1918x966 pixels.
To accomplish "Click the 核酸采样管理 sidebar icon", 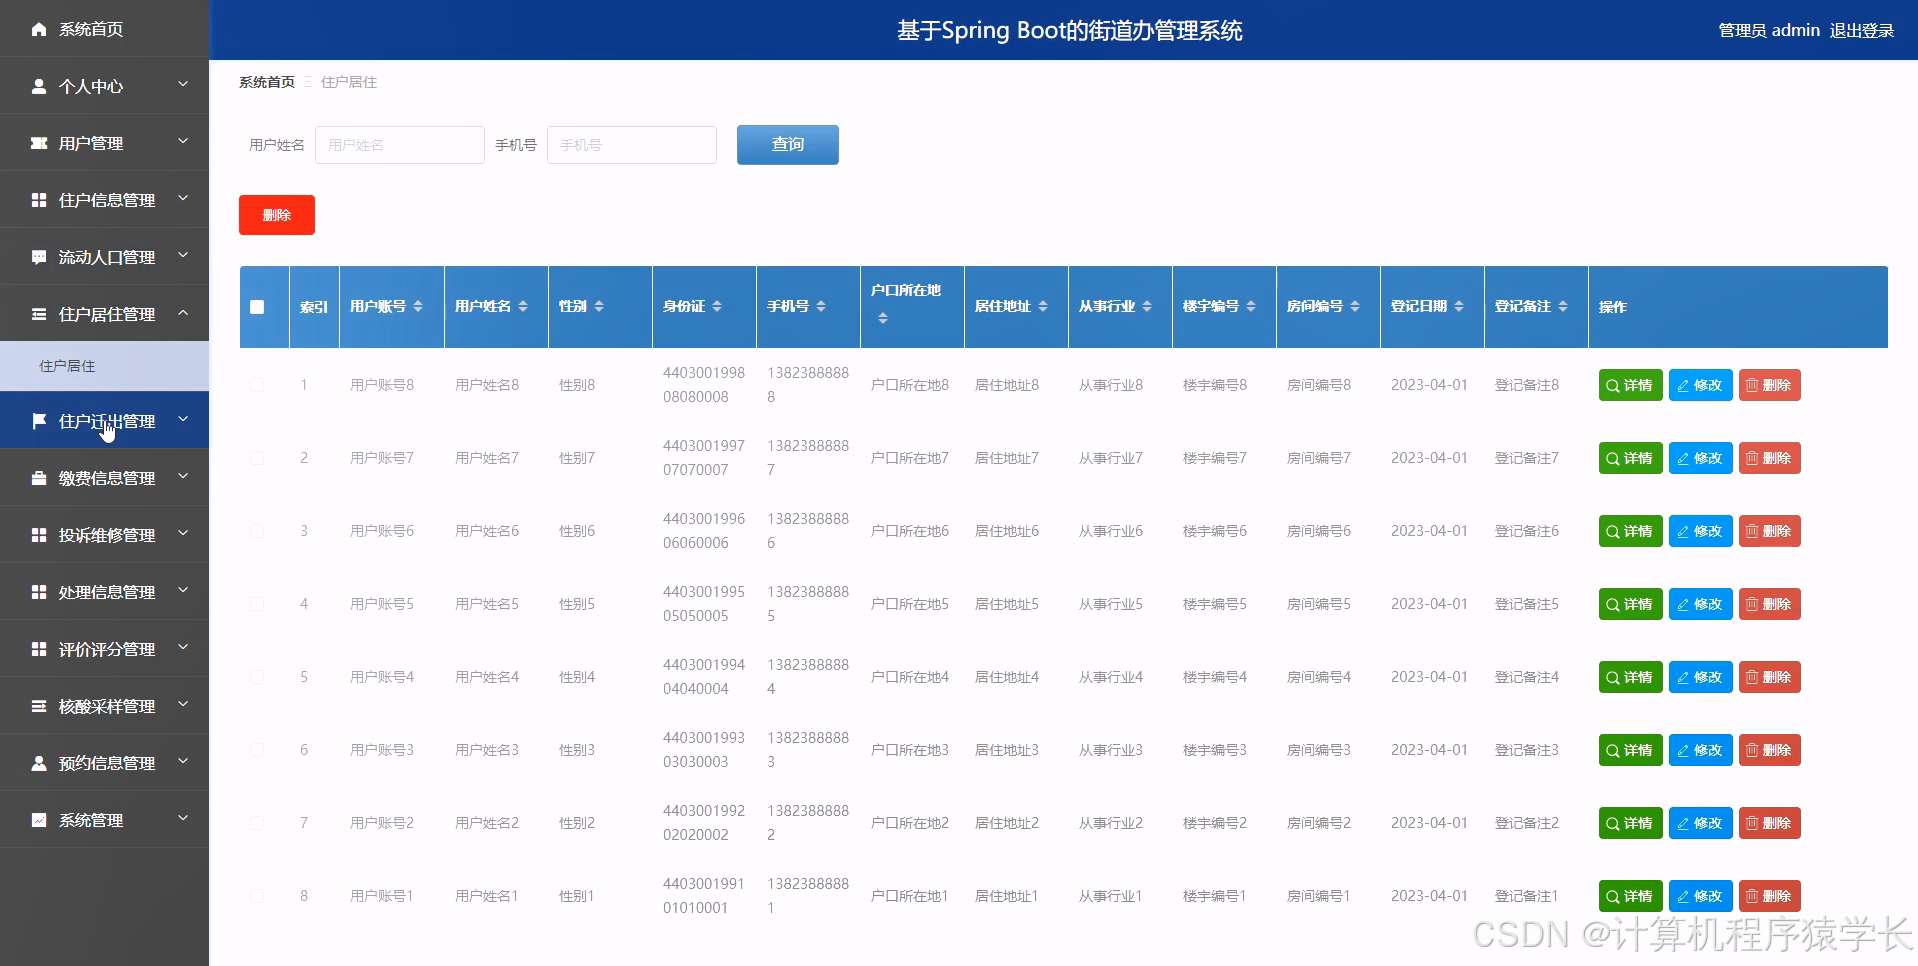I will [x=38, y=706].
